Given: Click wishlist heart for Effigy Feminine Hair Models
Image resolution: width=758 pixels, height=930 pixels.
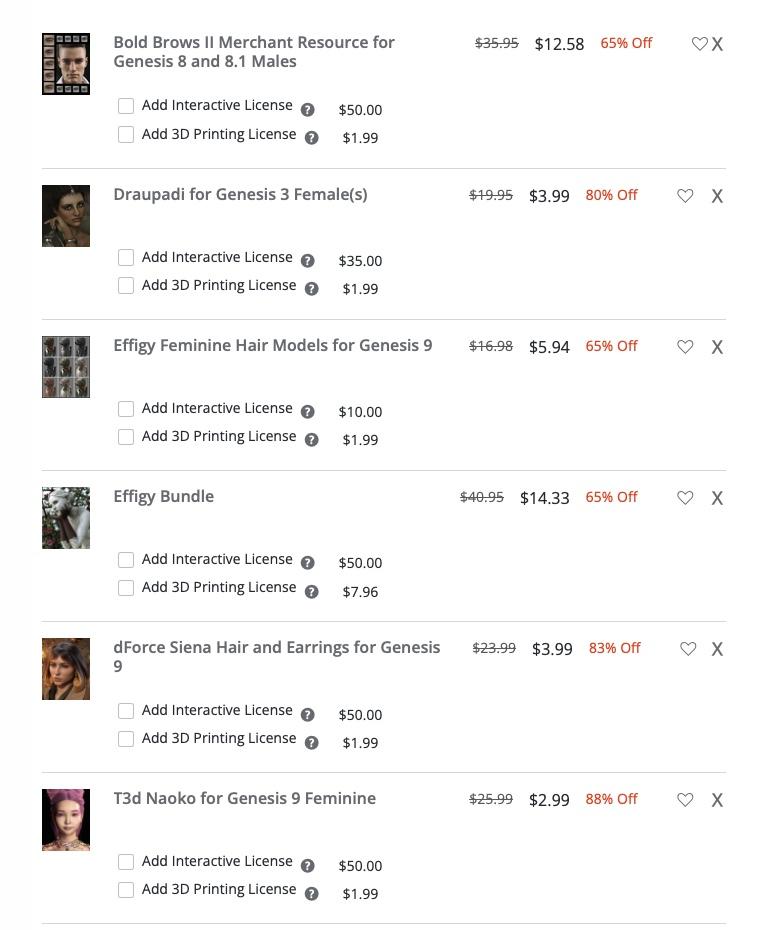Looking at the screenshot, I should [685, 347].
